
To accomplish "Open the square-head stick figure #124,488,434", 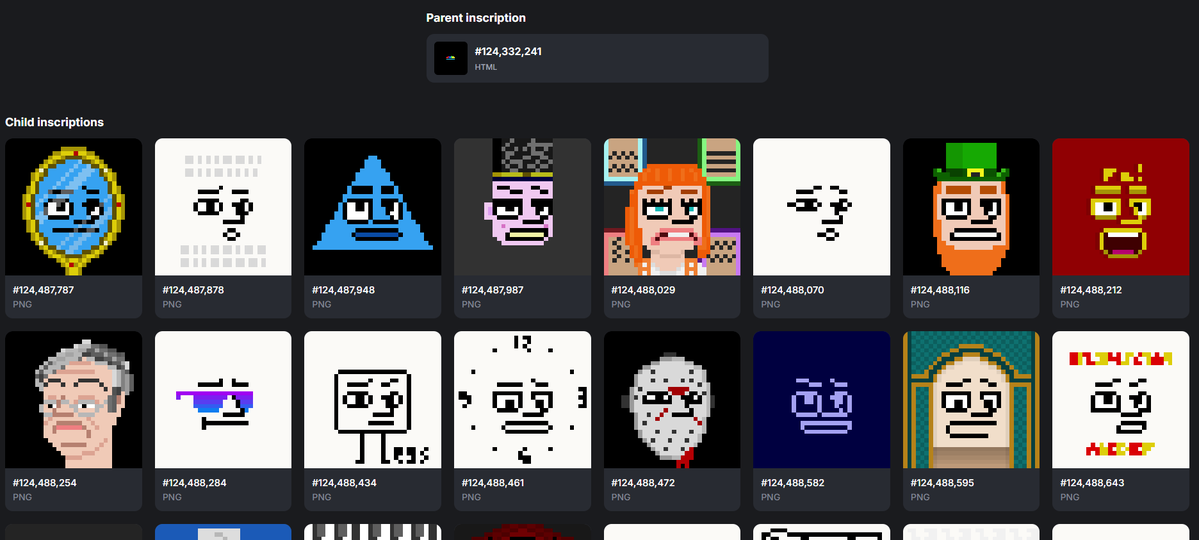I will pos(372,399).
